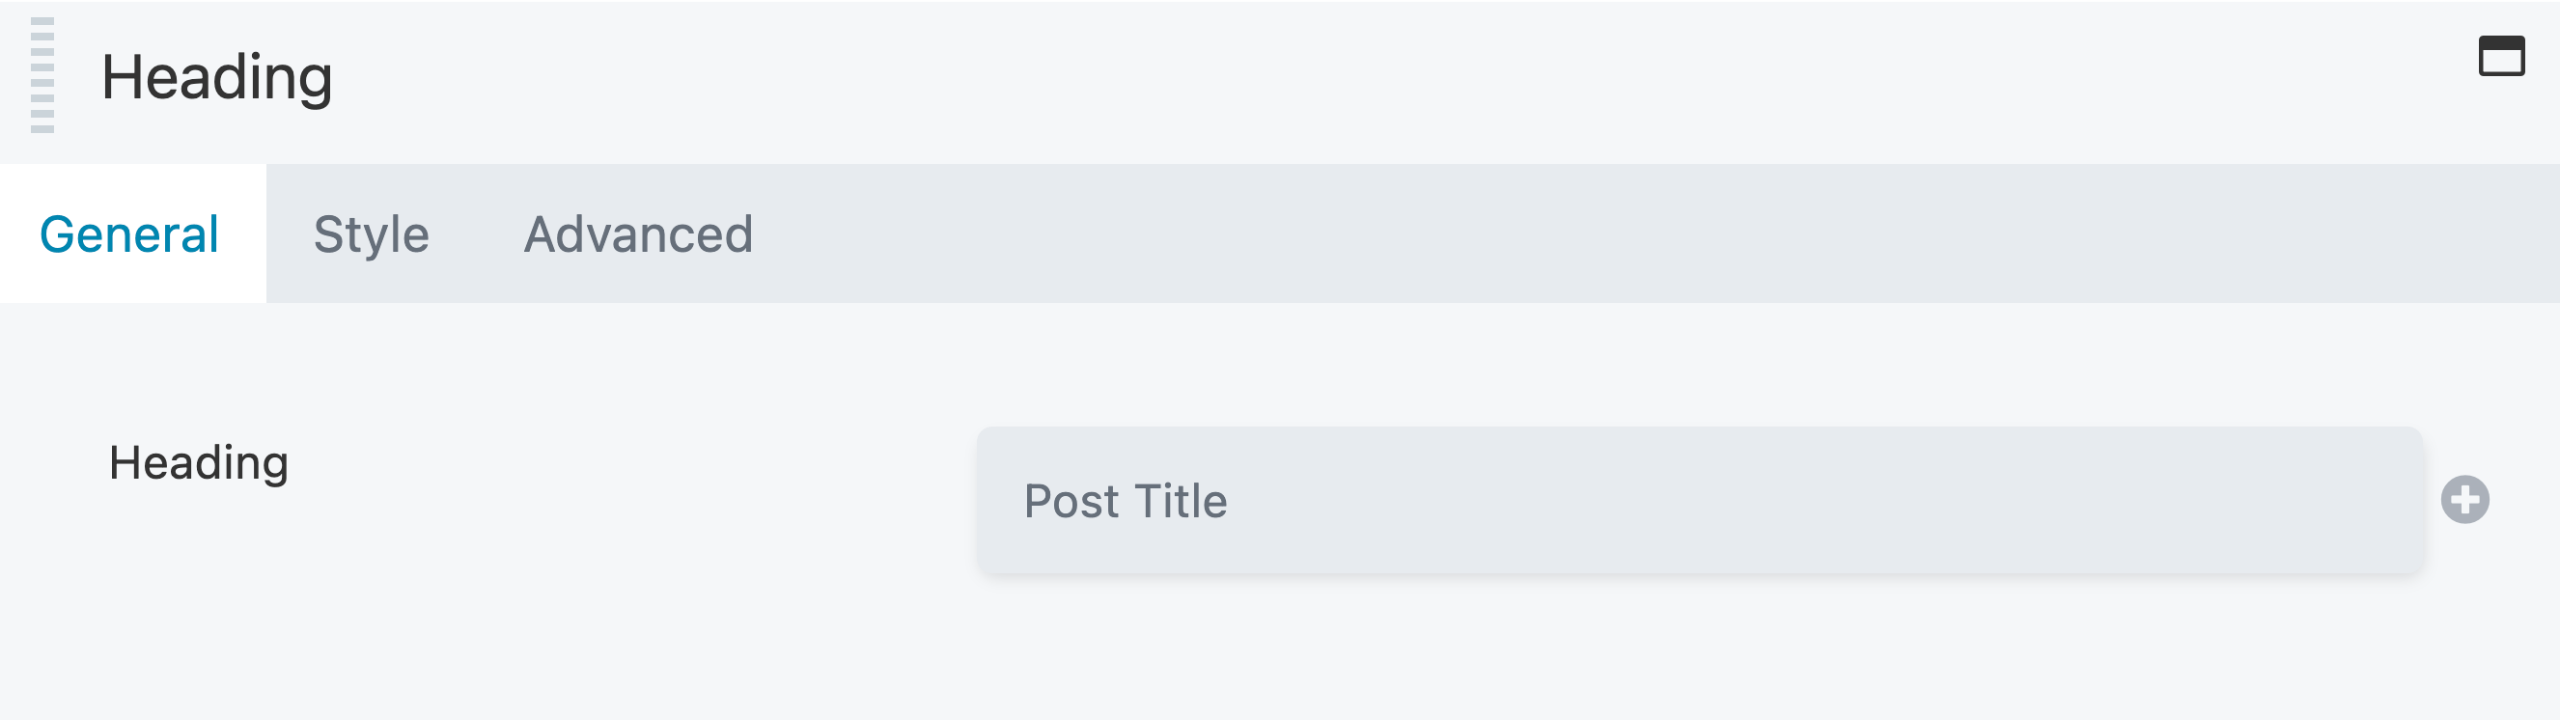Open field connections with the plus button
The width and height of the screenshot is (2560, 720).
pyautogui.click(x=2465, y=500)
